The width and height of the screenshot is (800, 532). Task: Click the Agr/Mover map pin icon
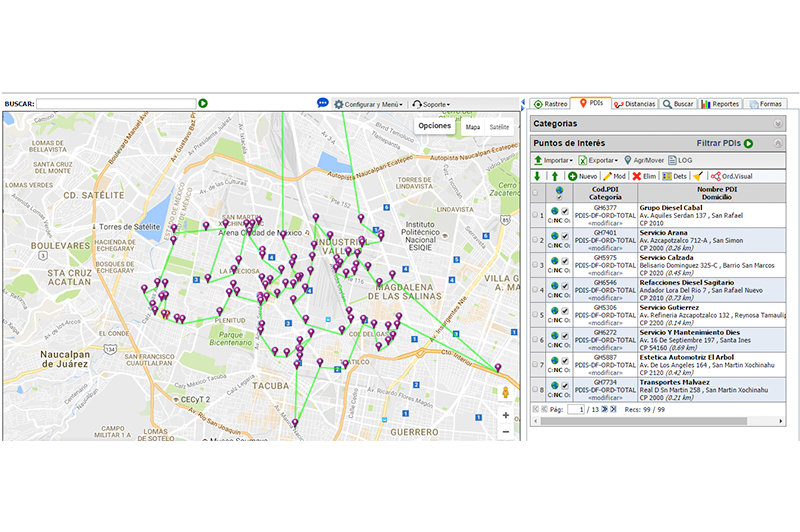pyautogui.click(x=628, y=160)
